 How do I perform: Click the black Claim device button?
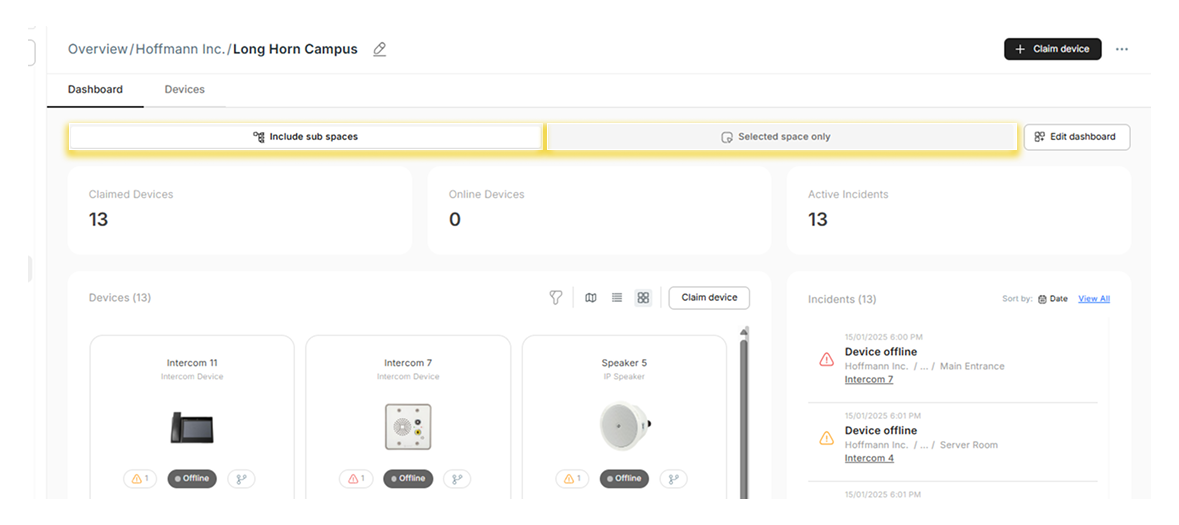[x=1053, y=49]
